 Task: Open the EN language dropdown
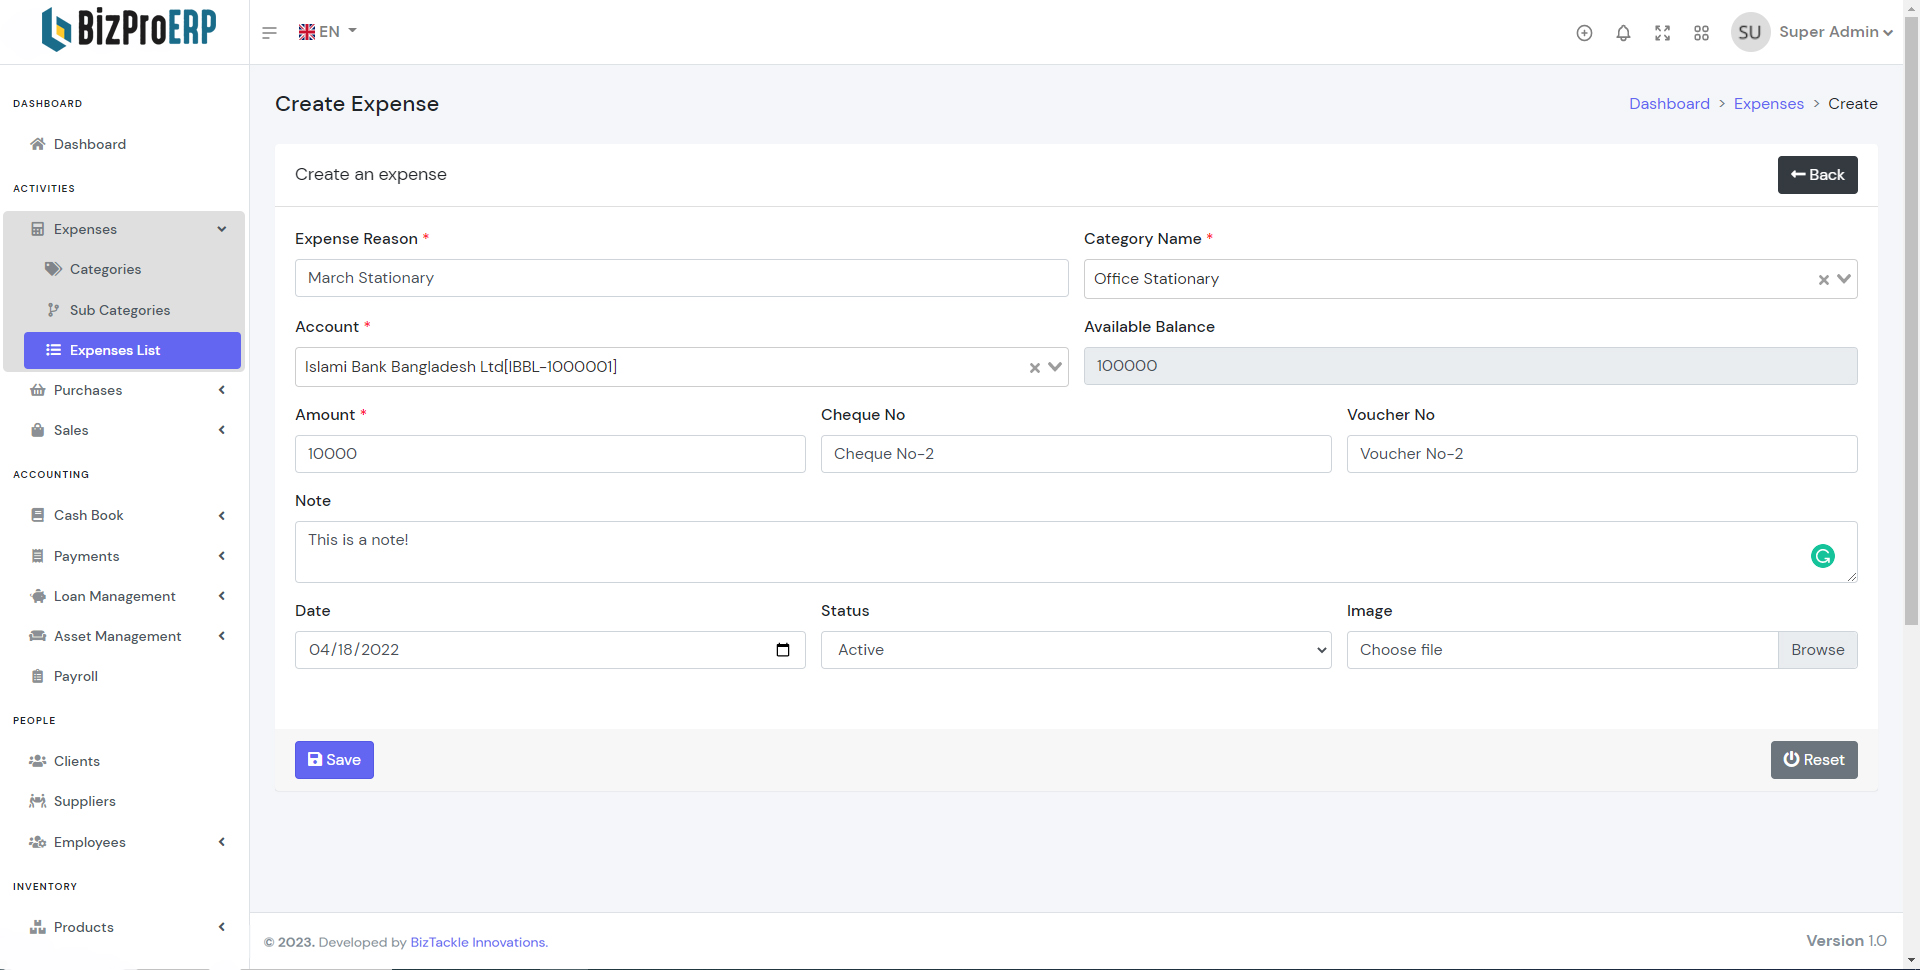[327, 32]
